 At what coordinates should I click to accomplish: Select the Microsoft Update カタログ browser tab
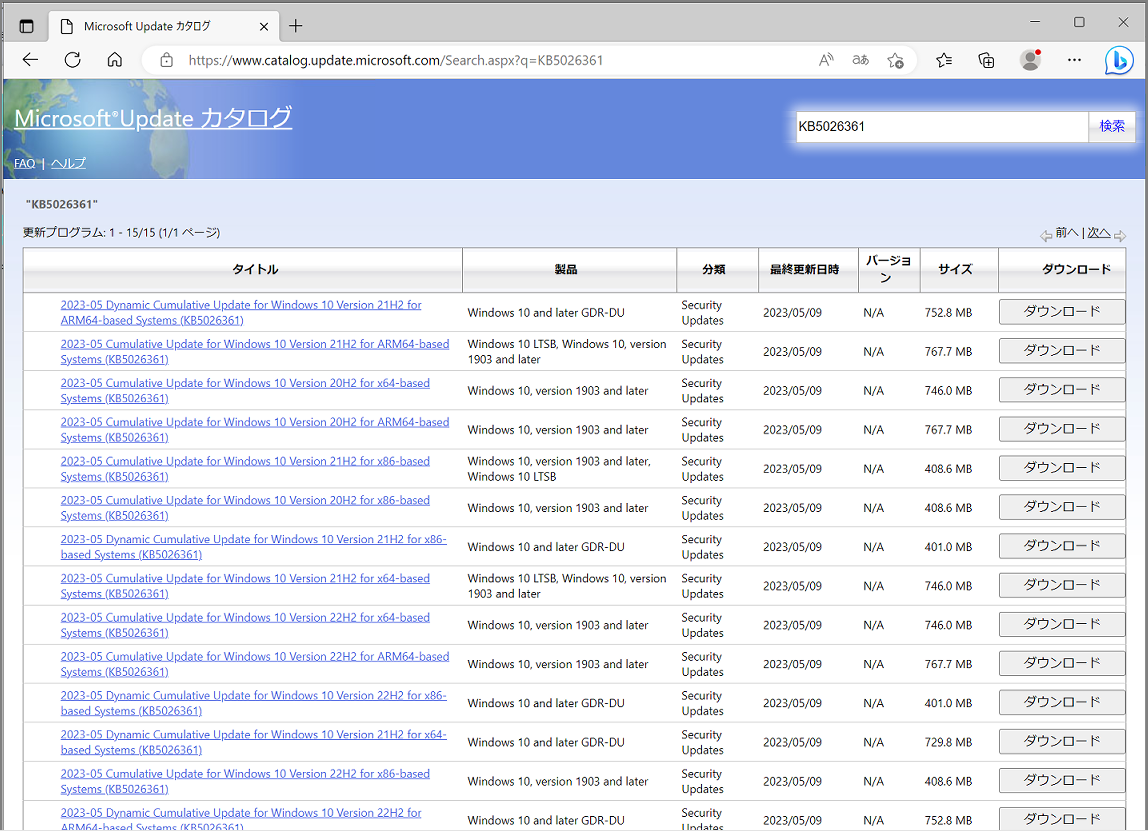164,26
